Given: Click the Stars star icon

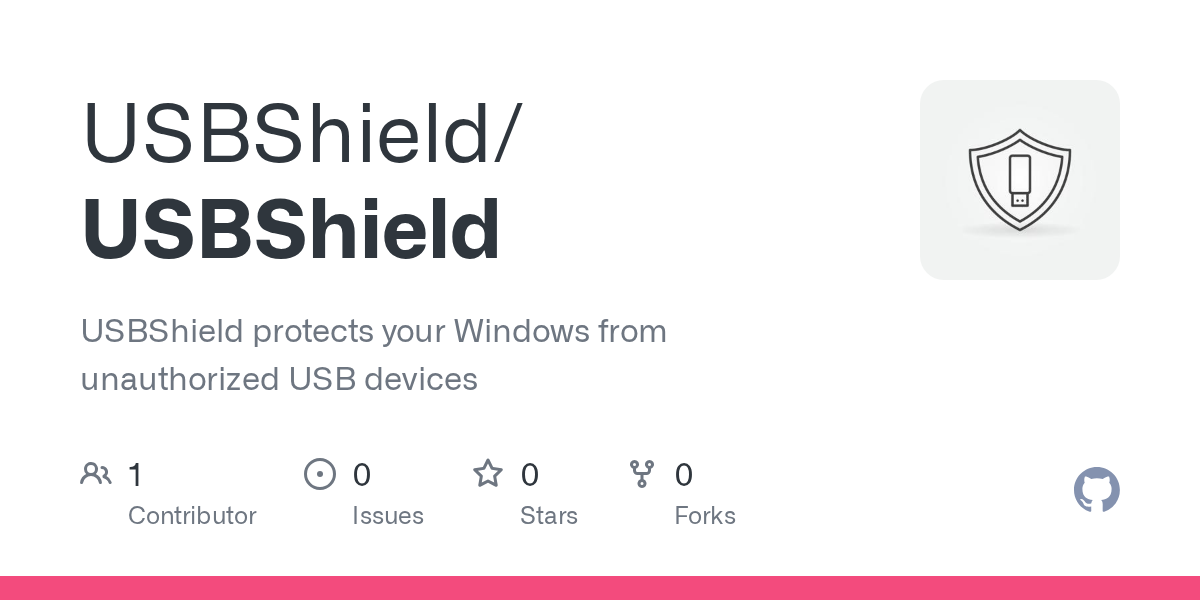Looking at the screenshot, I should click(488, 473).
